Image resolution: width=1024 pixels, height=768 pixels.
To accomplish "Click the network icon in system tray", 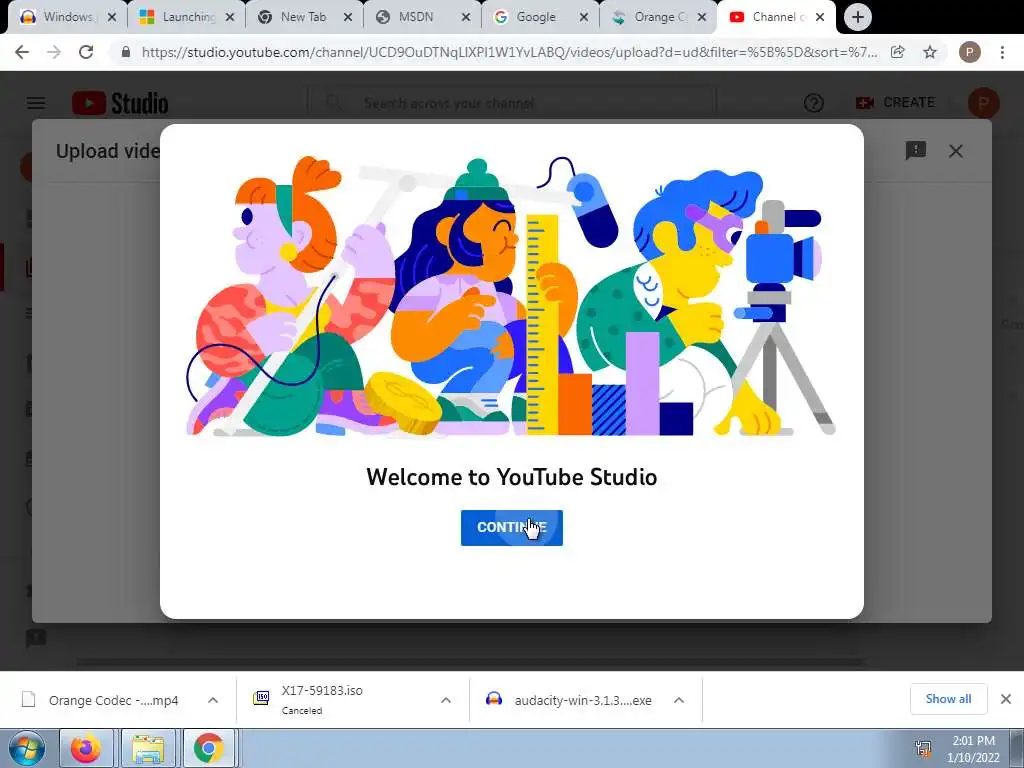I will pos(923,748).
